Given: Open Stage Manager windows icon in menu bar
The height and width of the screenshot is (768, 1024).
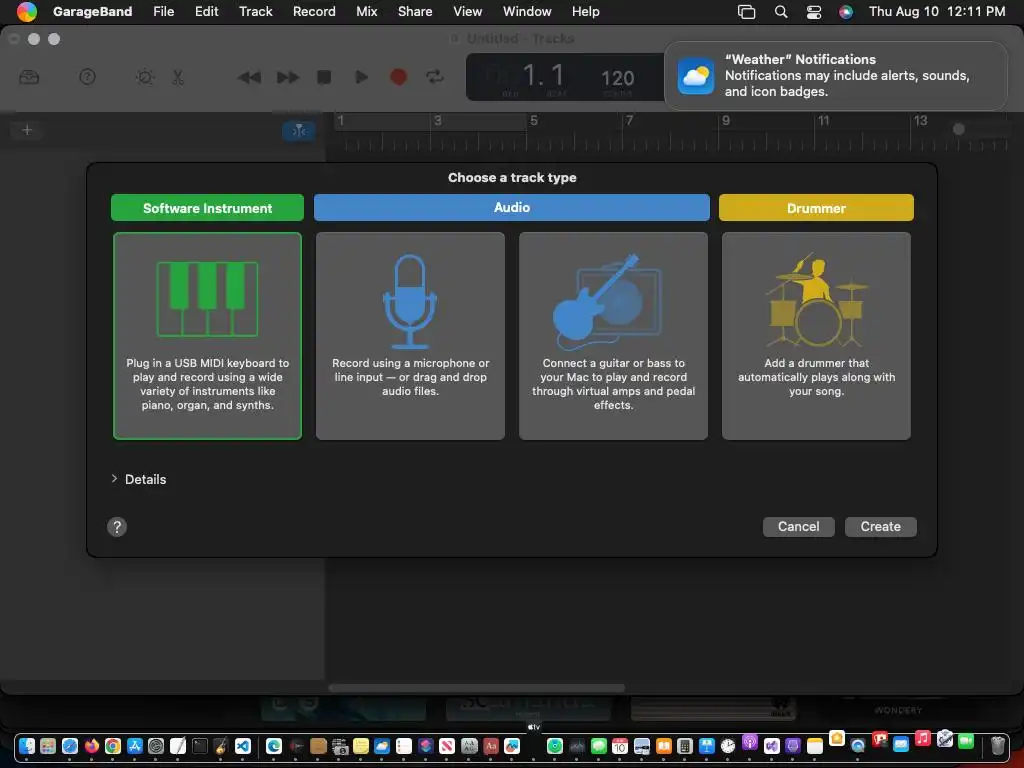Looking at the screenshot, I should (746, 12).
